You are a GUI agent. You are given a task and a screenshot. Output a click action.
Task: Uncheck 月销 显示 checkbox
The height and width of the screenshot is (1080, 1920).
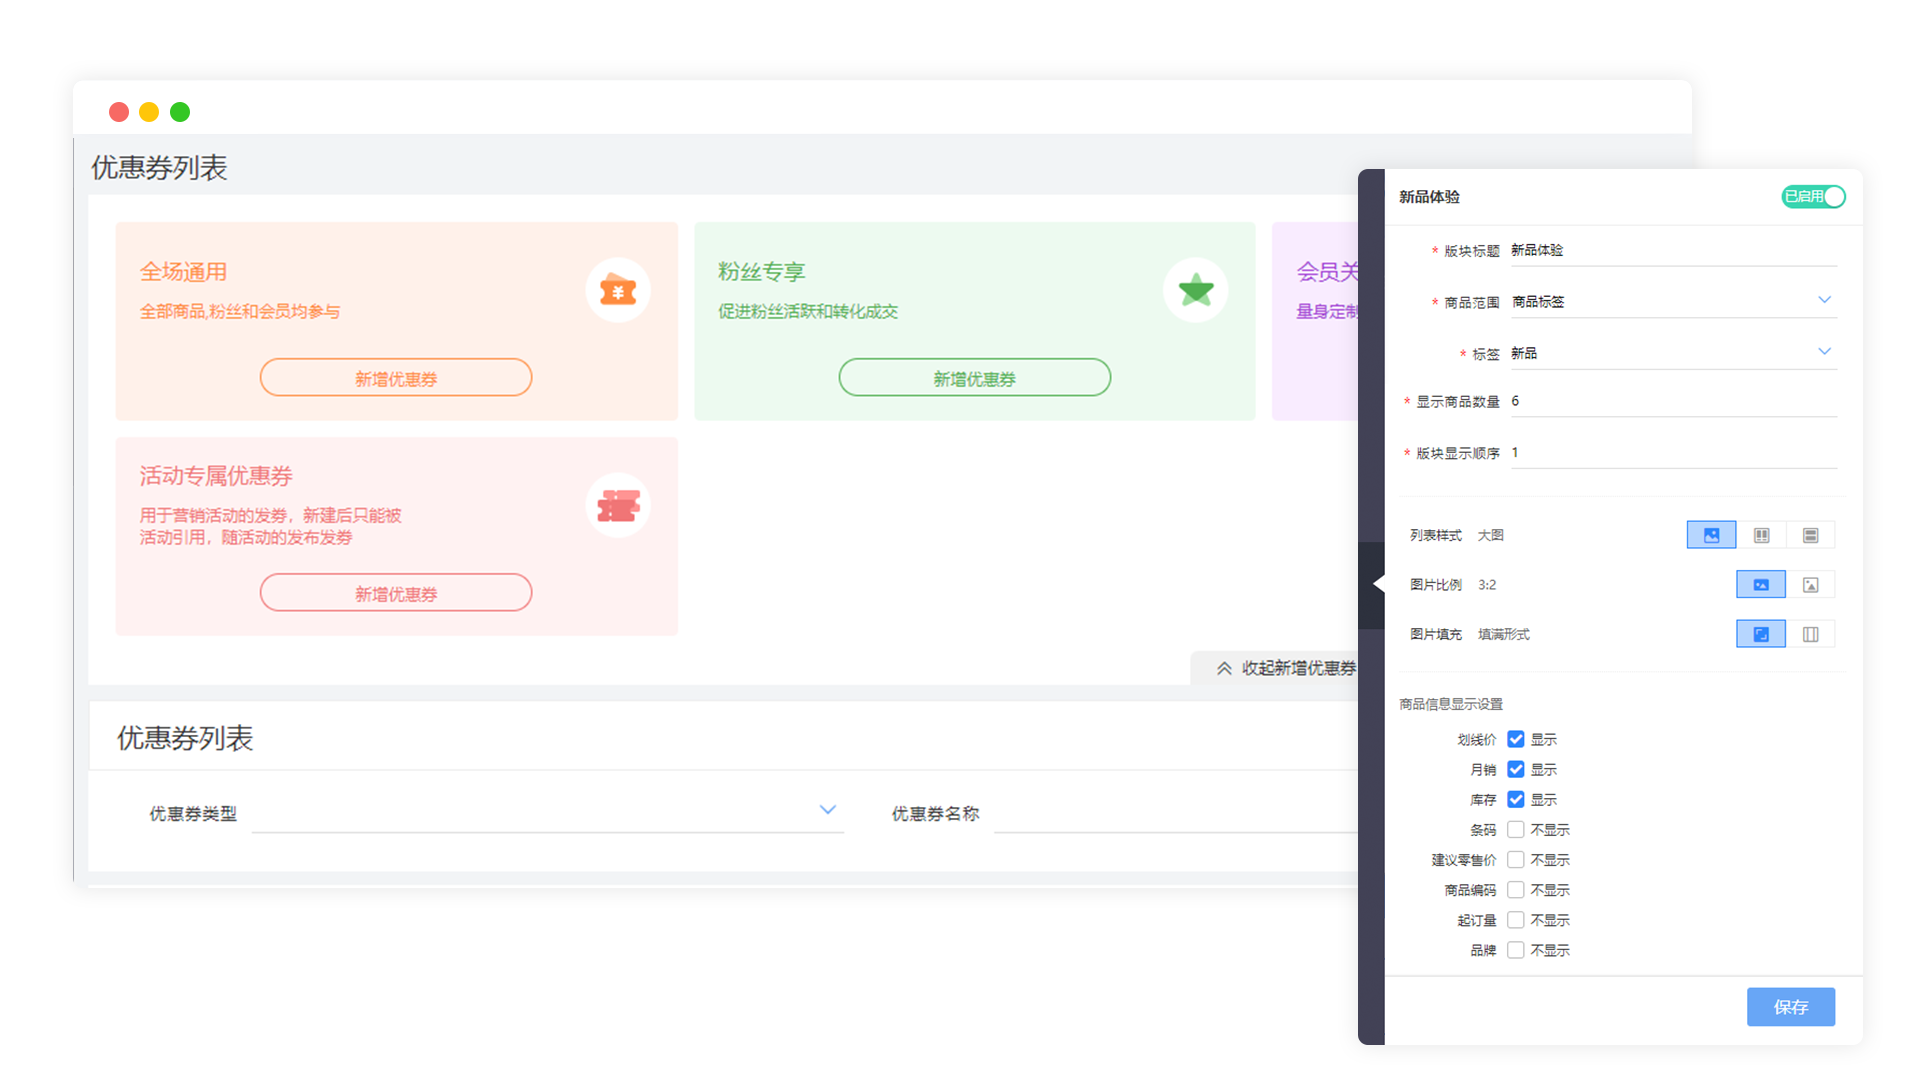[1516, 769]
